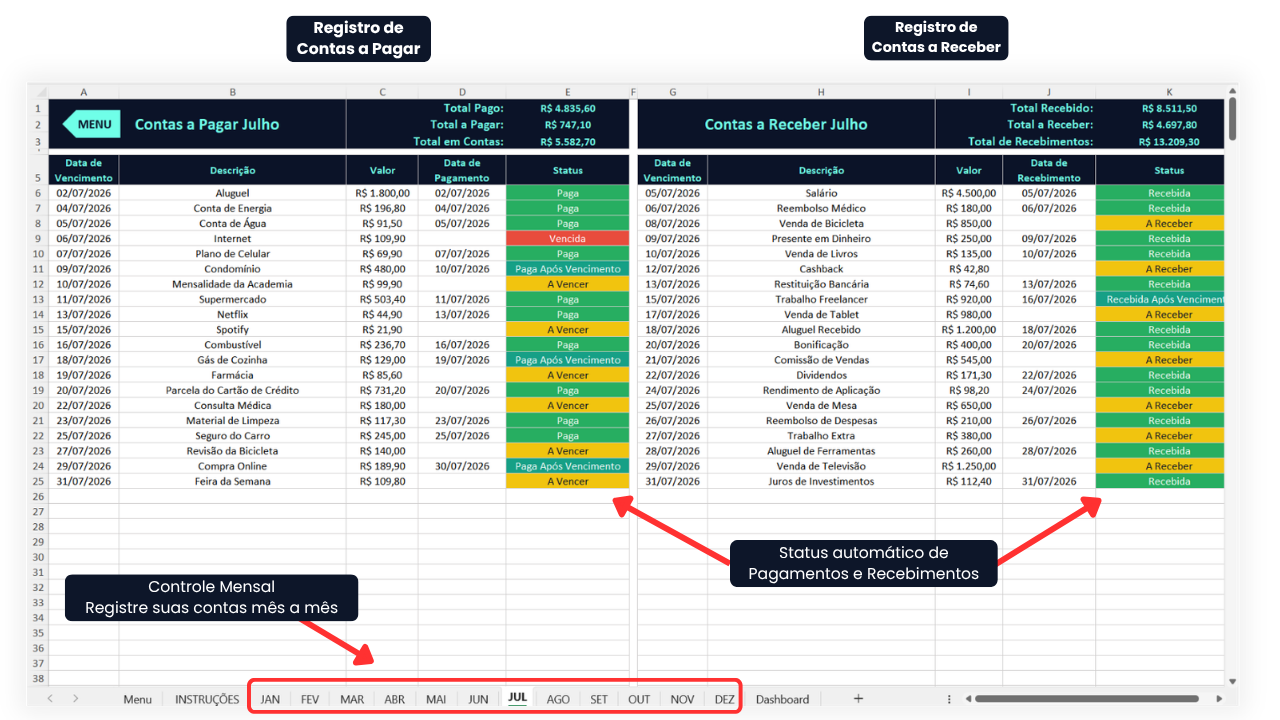Click the 'R$ 4.500,00' value cell

(969, 193)
